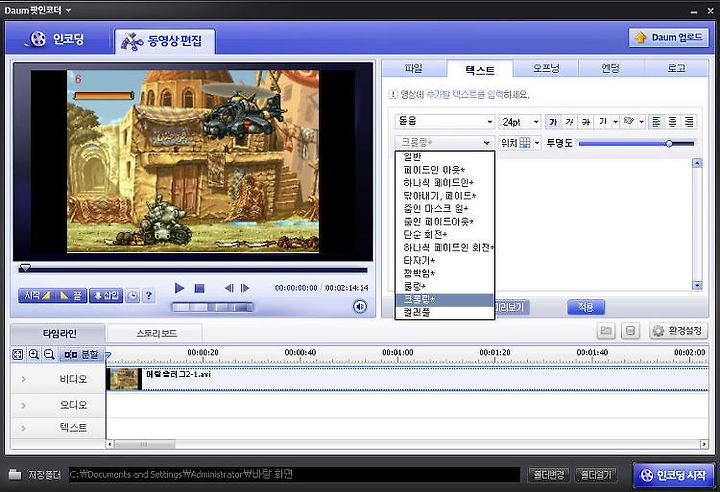Expand the 텍스트 track
Viewport: 720px width, 492px height.
tap(23, 428)
